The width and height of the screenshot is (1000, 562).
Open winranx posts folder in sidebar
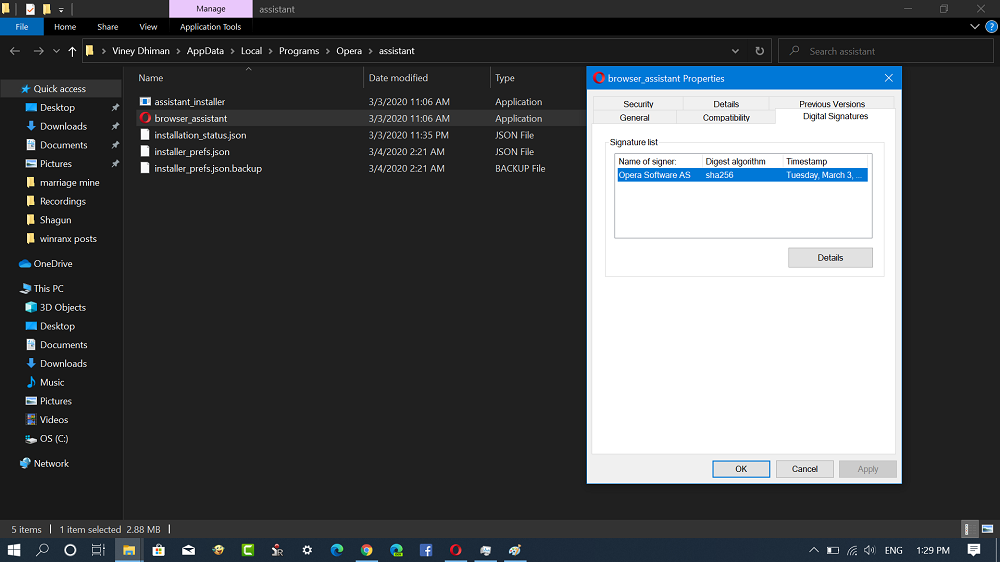[x=68, y=239]
